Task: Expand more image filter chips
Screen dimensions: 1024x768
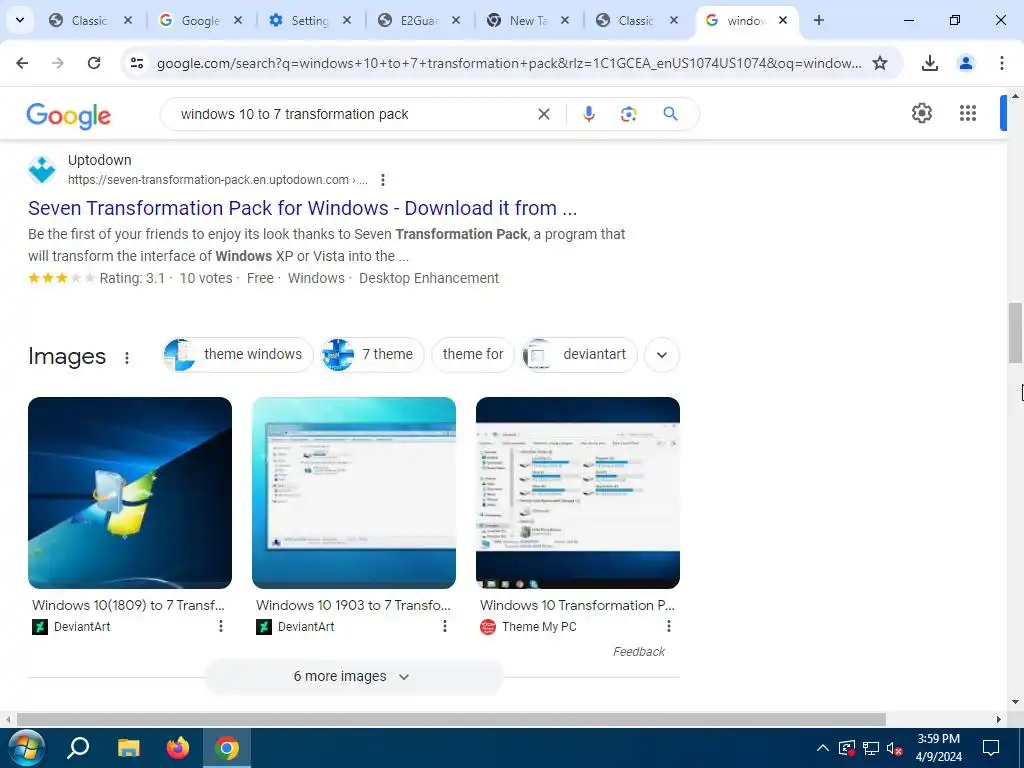Action: (x=662, y=355)
